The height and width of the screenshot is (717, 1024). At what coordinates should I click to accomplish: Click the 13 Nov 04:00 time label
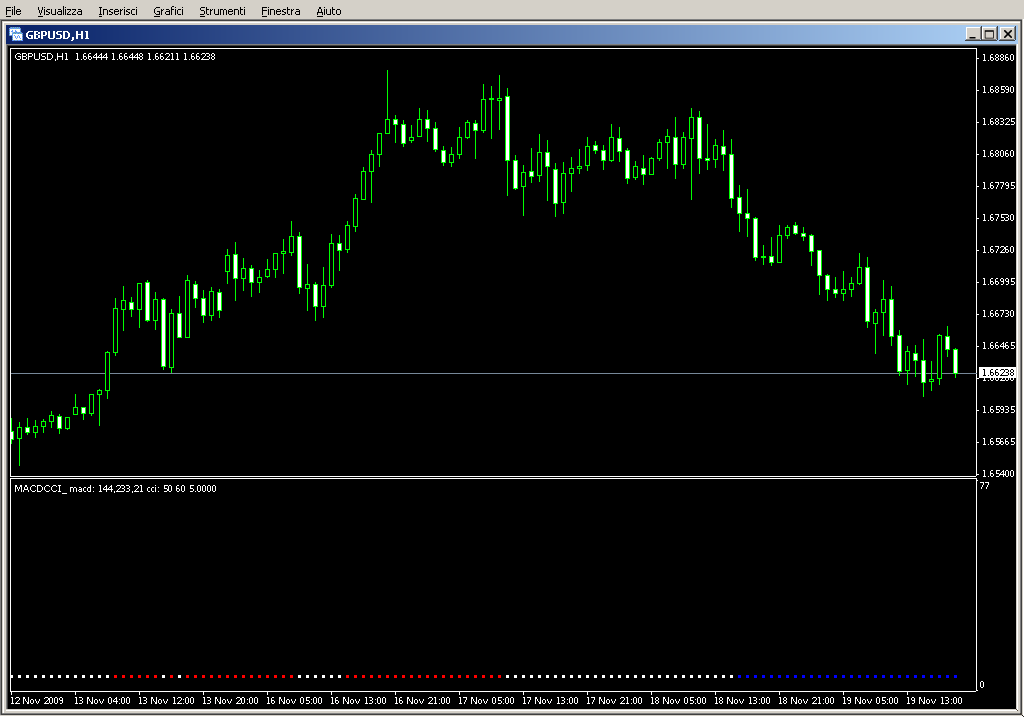(102, 701)
